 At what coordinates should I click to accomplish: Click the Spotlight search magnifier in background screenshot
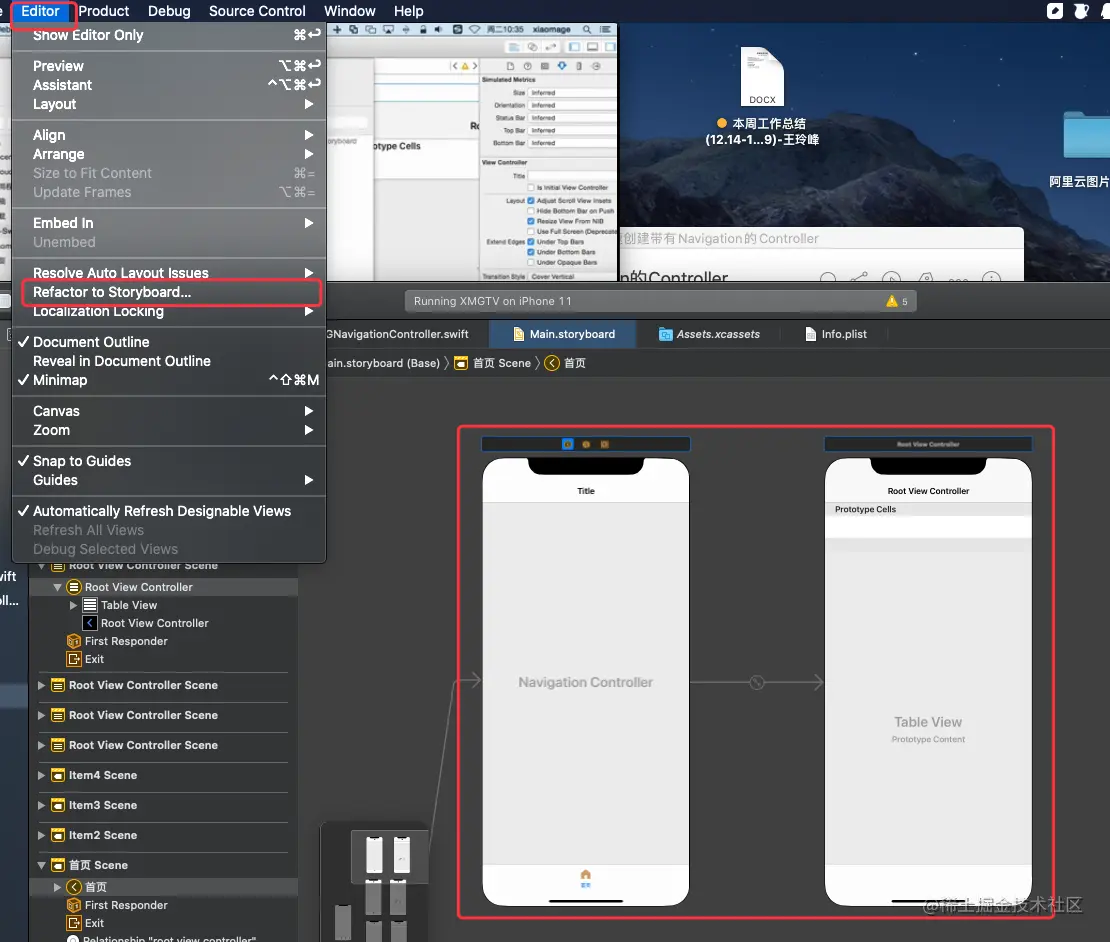click(x=587, y=30)
